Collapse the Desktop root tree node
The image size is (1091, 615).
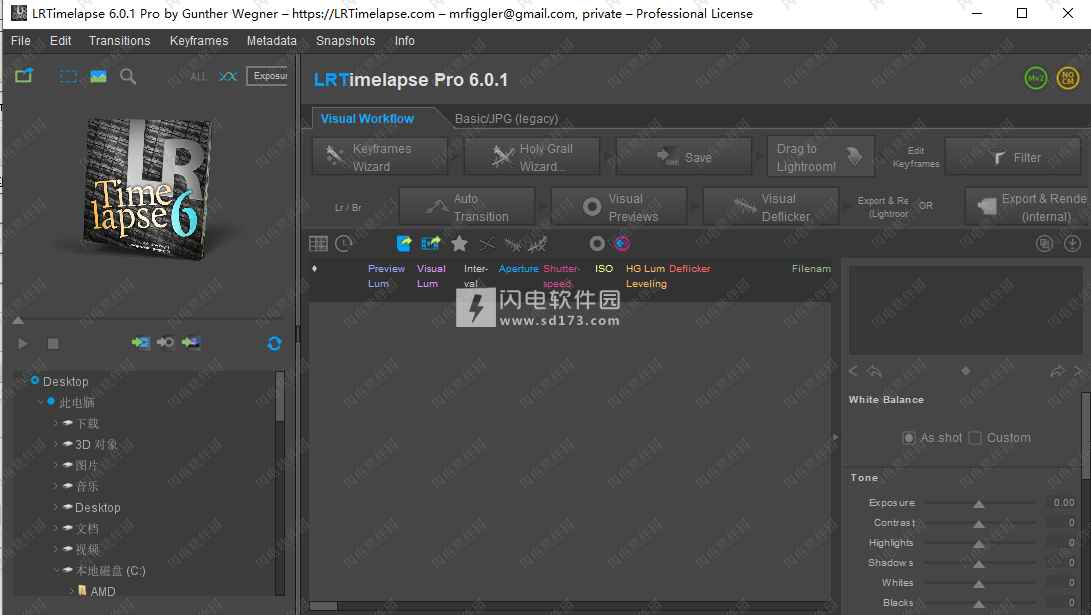(24, 381)
